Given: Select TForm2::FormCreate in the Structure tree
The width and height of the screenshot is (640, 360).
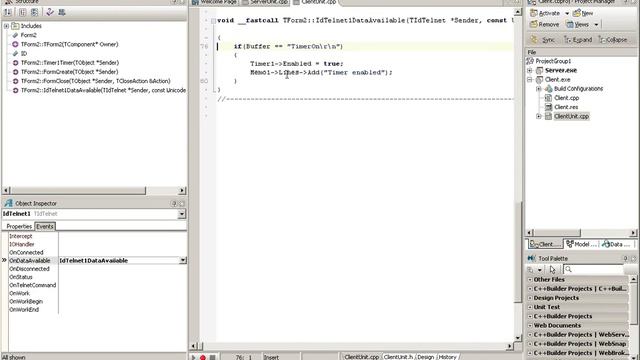Looking at the screenshot, I should click(69, 71).
